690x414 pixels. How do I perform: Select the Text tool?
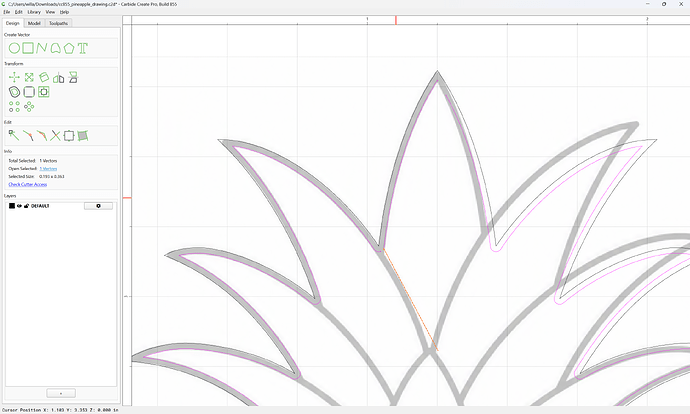coord(83,48)
